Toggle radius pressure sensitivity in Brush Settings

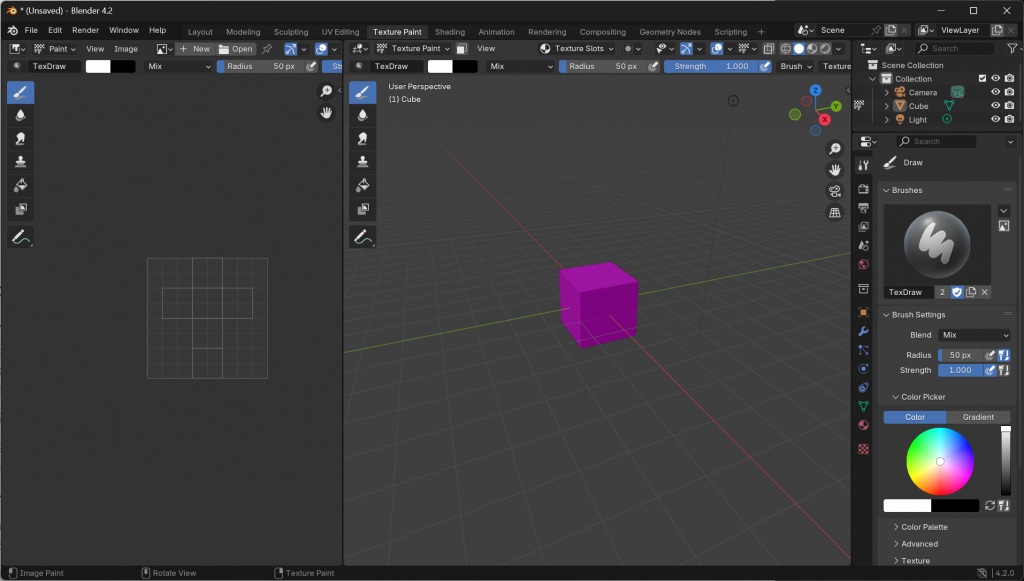(x=990, y=355)
